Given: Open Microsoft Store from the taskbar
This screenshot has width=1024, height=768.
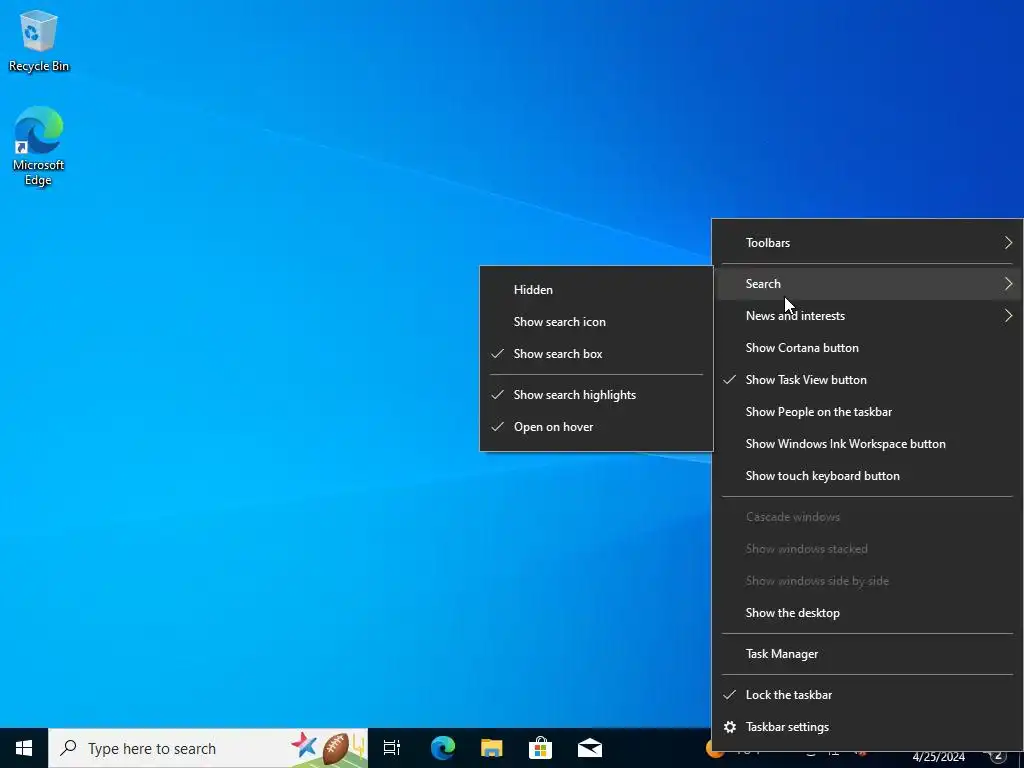Looking at the screenshot, I should pyautogui.click(x=541, y=748).
